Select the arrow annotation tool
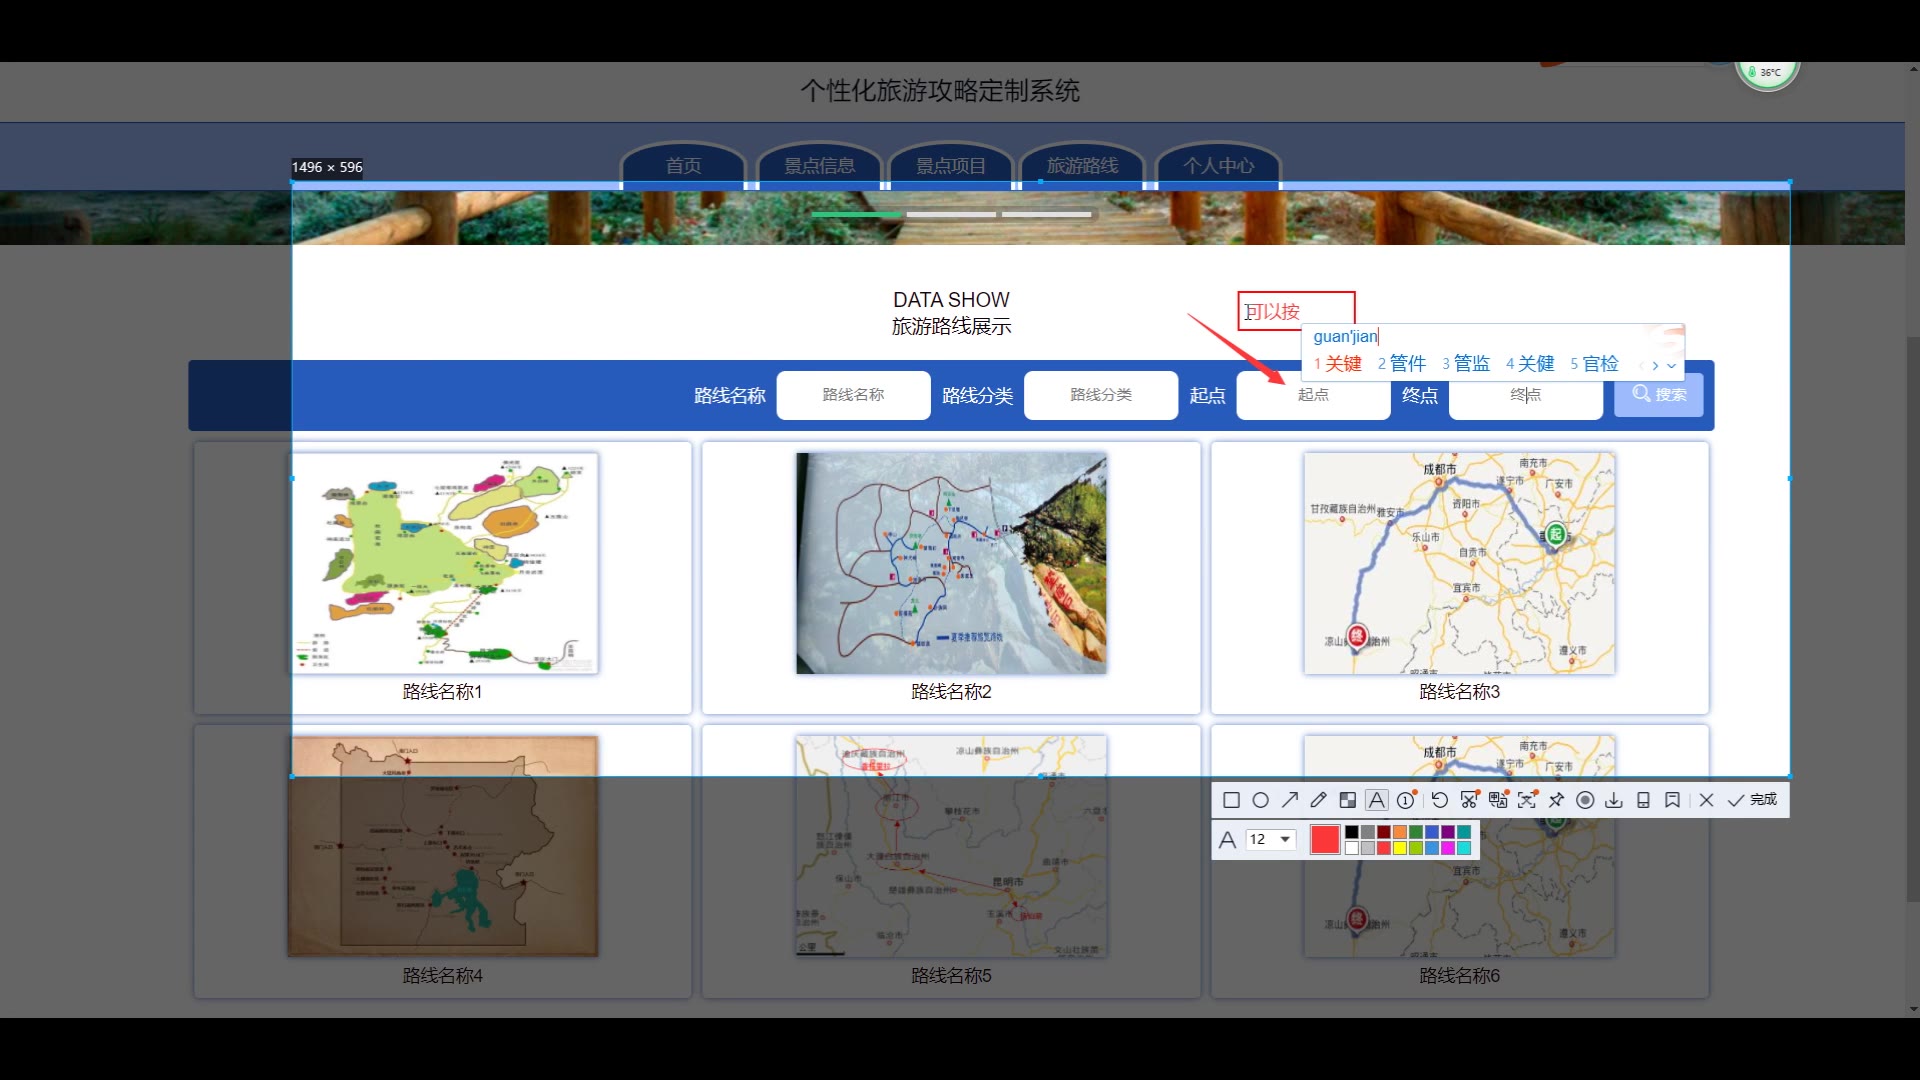This screenshot has width=1920, height=1080. (x=1290, y=800)
